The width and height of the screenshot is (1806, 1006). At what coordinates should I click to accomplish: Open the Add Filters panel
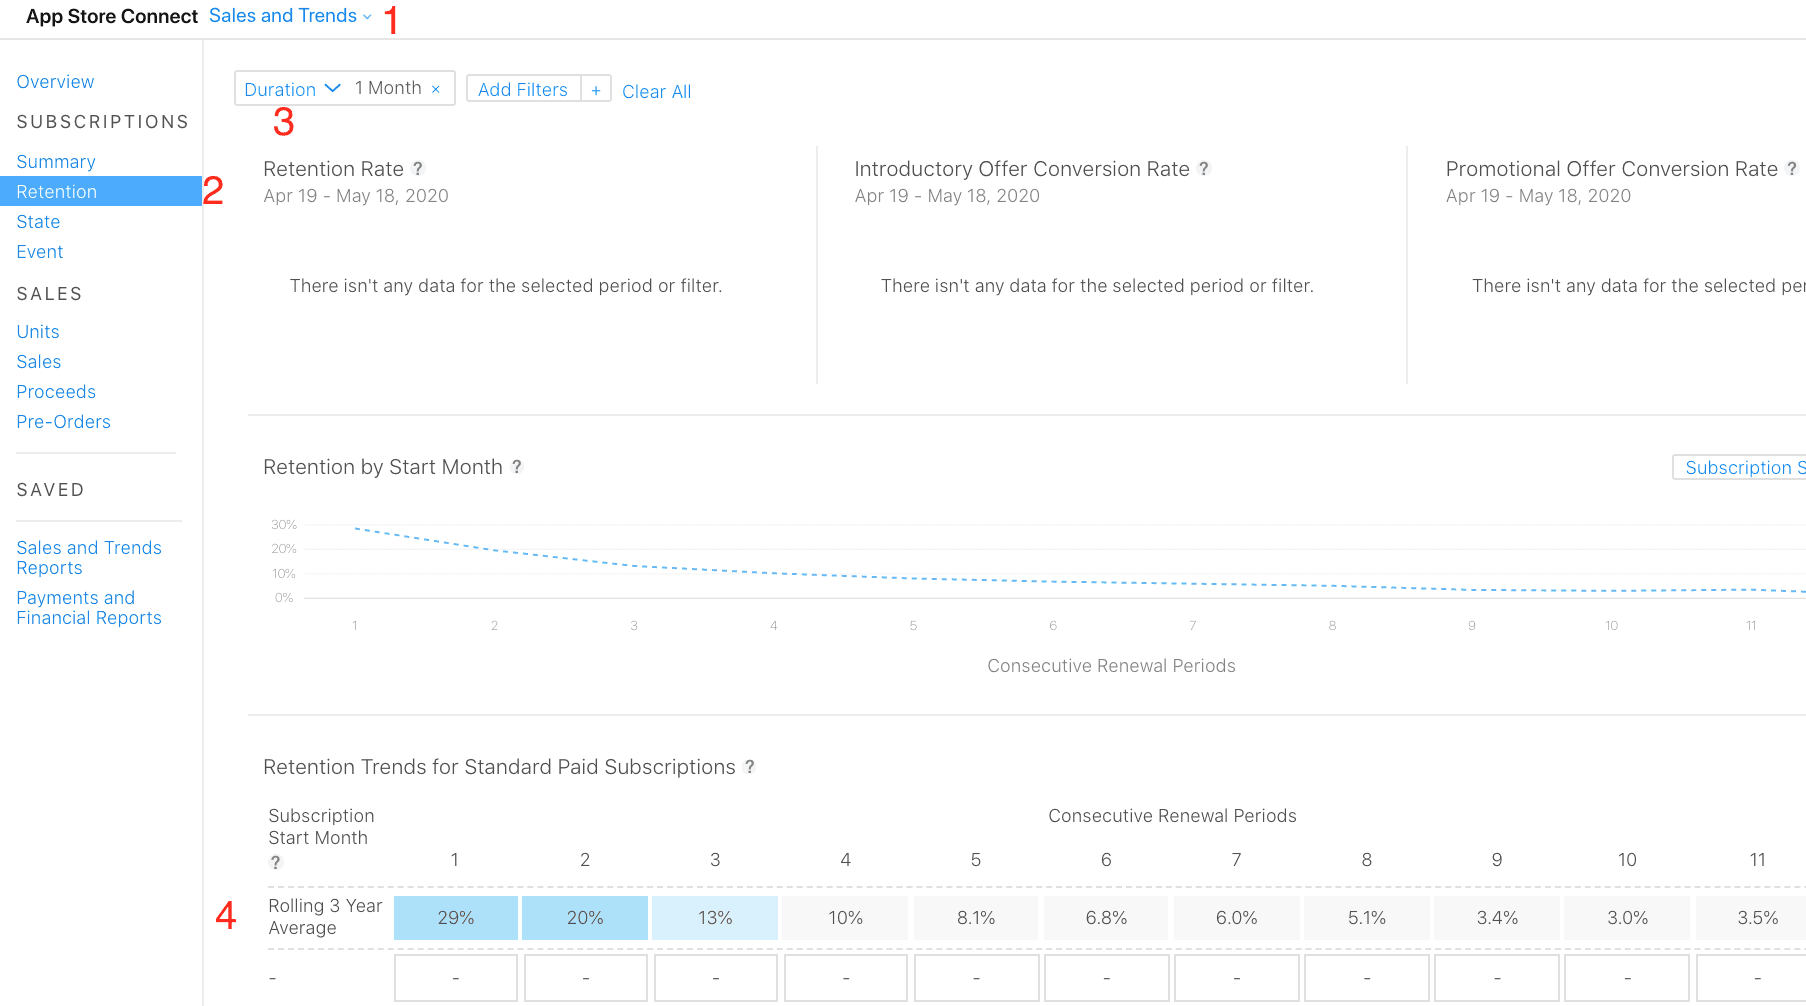pos(522,88)
